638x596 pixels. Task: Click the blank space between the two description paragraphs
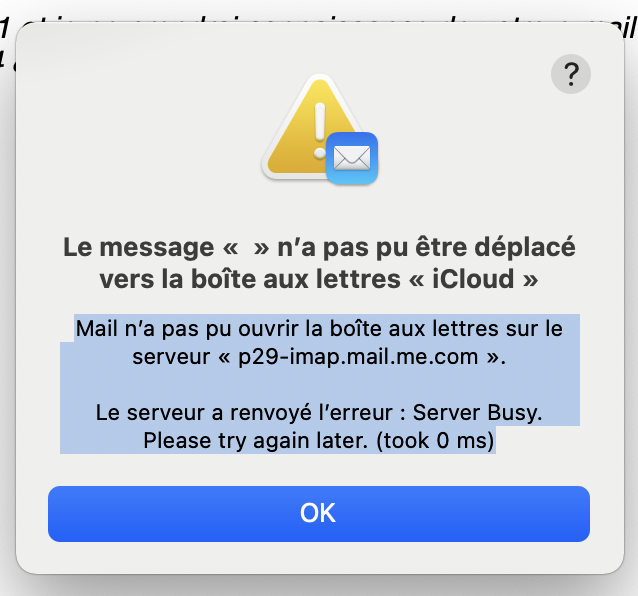tap(319, 384)
